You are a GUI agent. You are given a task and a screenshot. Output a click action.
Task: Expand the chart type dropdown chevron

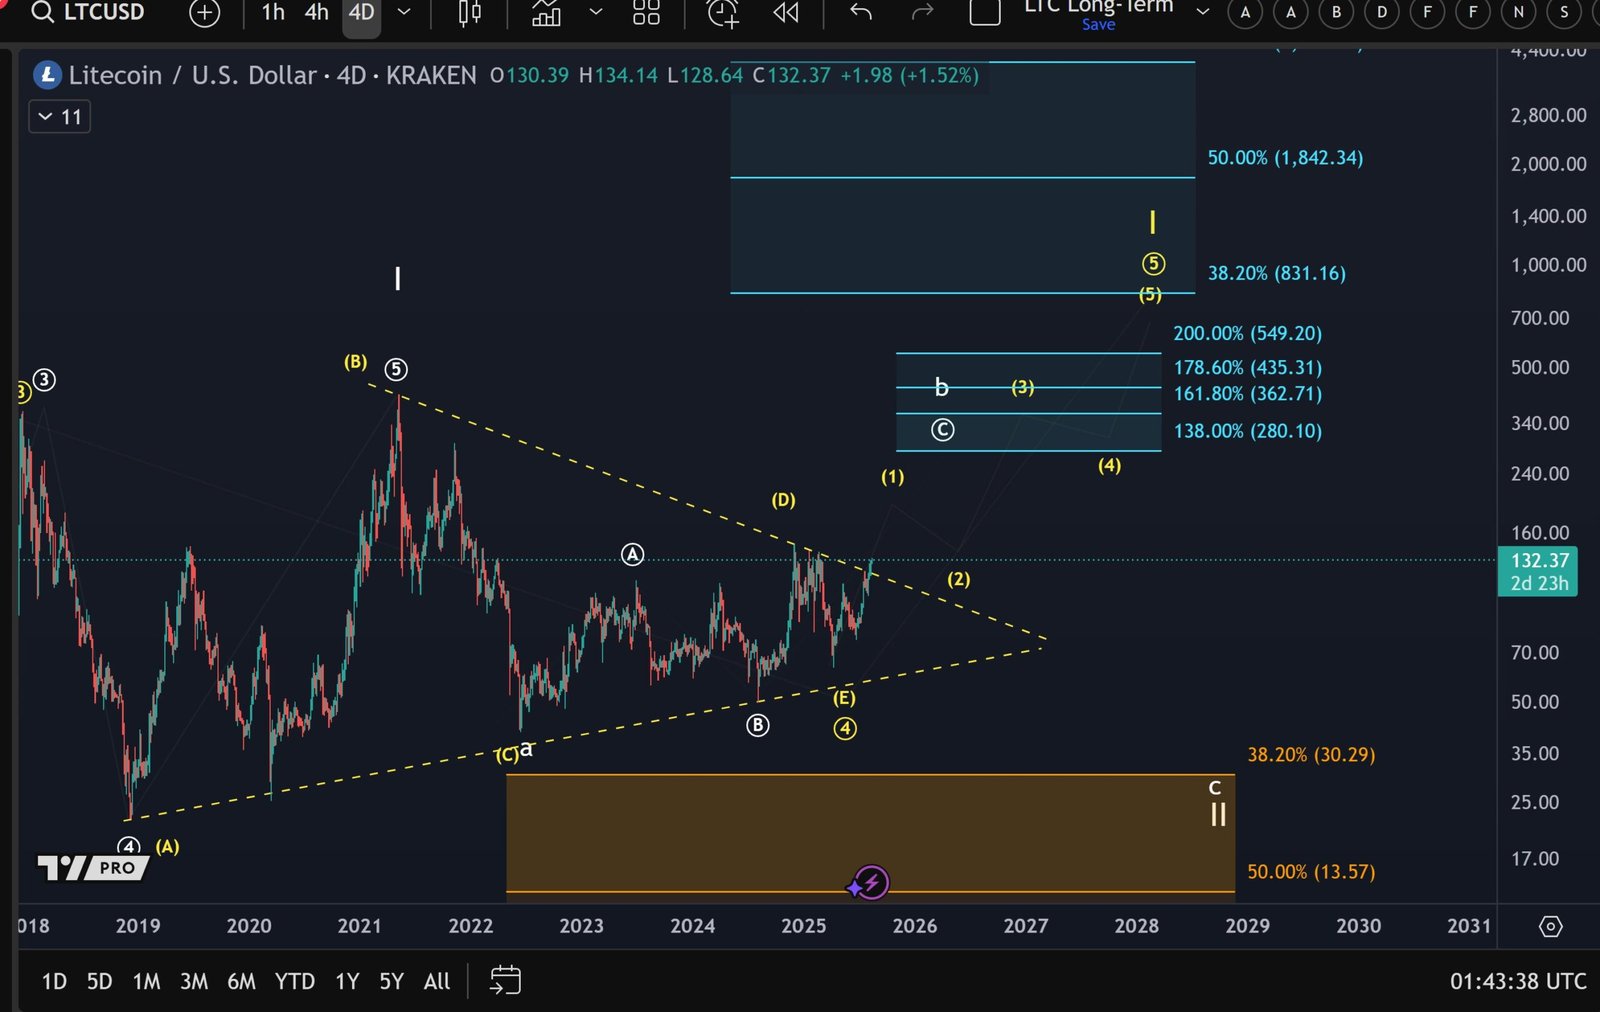point(596,14)
